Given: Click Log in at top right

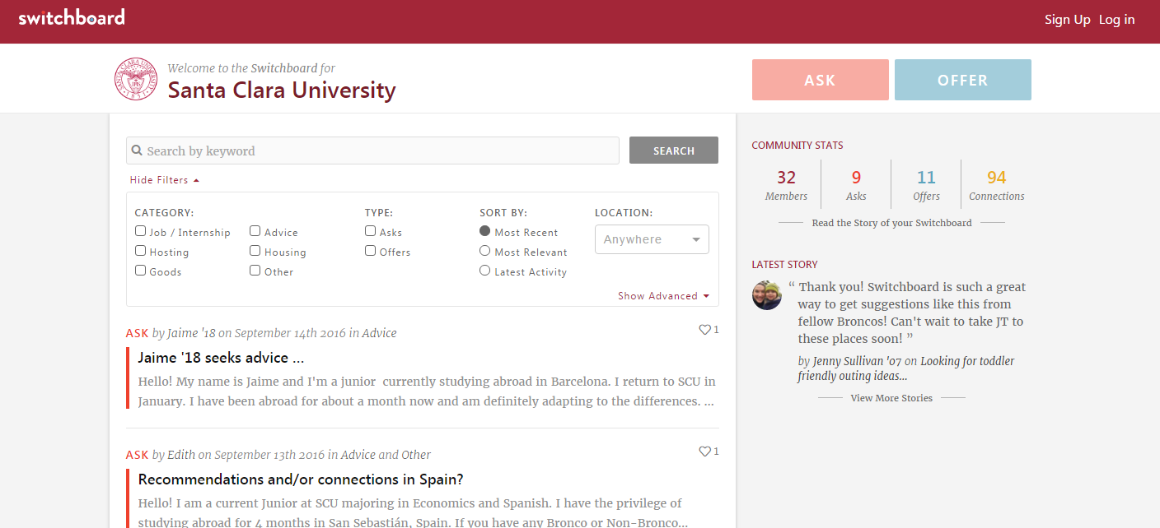Looking at the screenshot, I should coord(1116,20).
